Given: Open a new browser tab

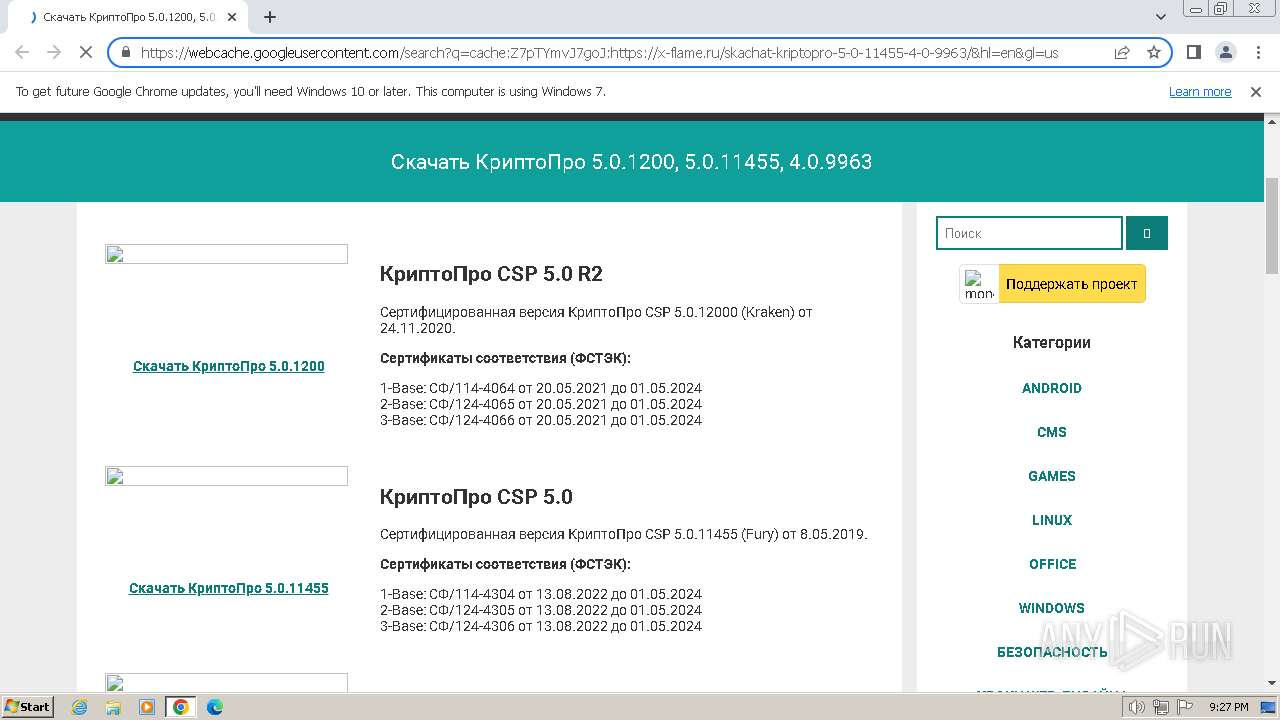Looking at the screenshot, I should 270,17.
